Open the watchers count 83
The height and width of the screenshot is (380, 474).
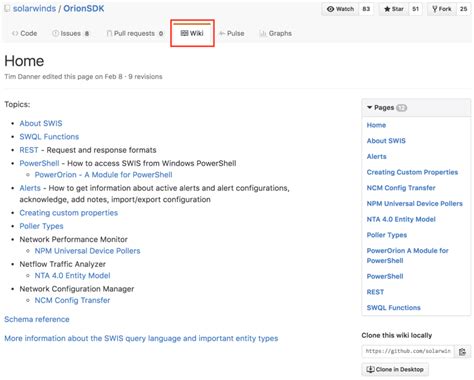366,9
